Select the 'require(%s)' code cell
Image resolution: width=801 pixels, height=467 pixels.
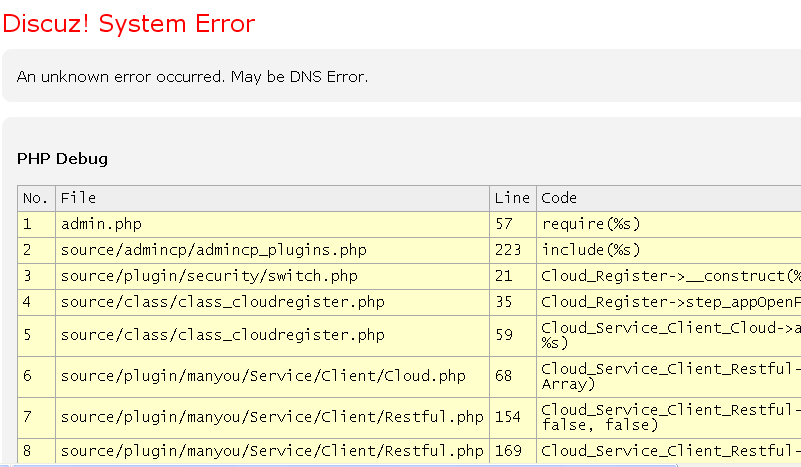[669, 224]
